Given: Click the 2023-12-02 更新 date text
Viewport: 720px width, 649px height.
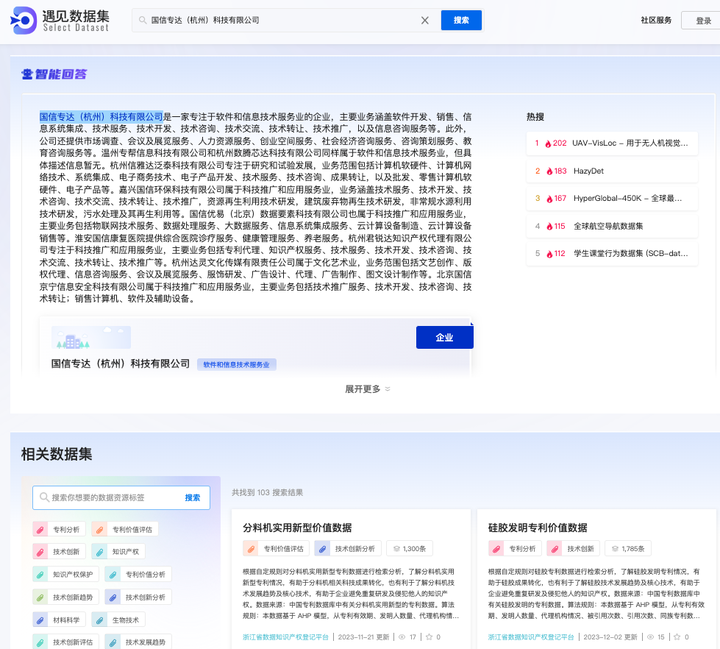Looking at the screenshot, I should click(x=610, y=637).
